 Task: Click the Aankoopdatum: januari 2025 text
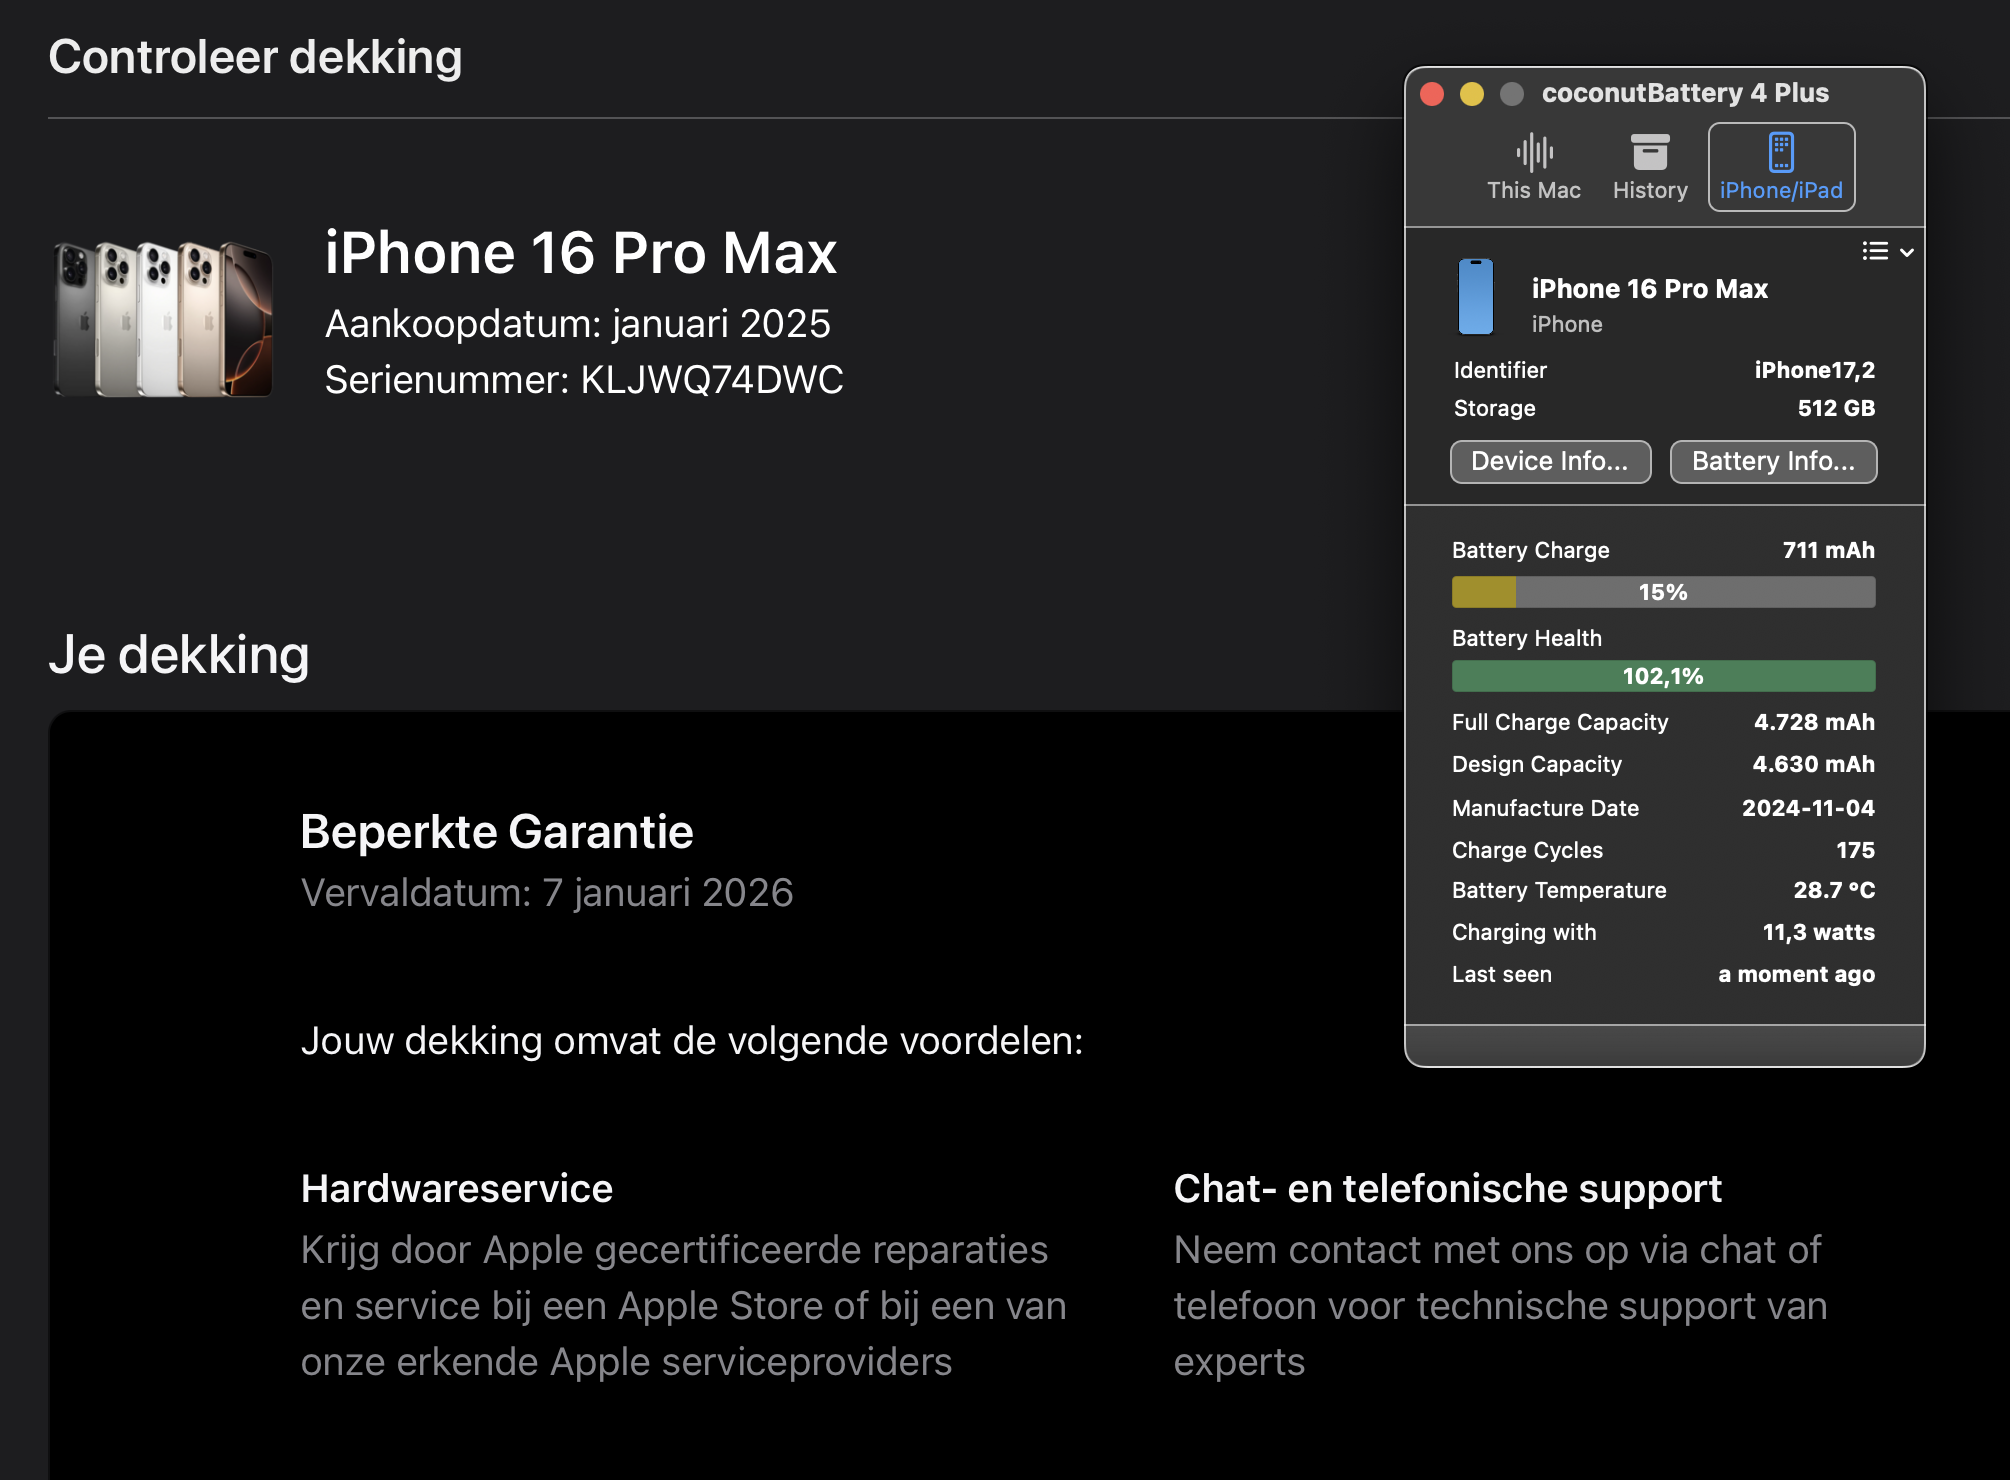[x=578, y=324]
